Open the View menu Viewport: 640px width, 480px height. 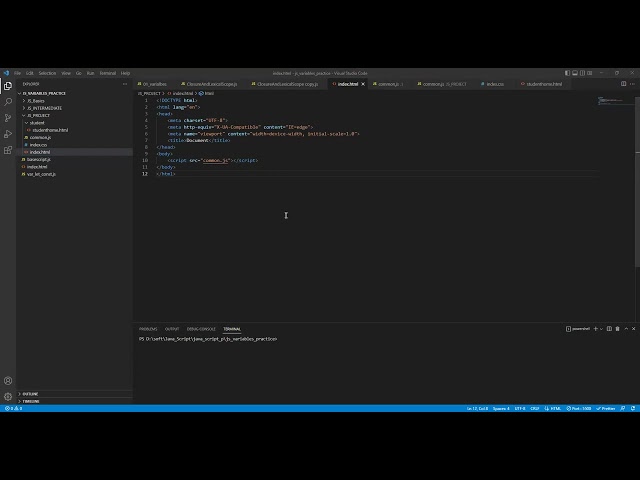point(66,73)
